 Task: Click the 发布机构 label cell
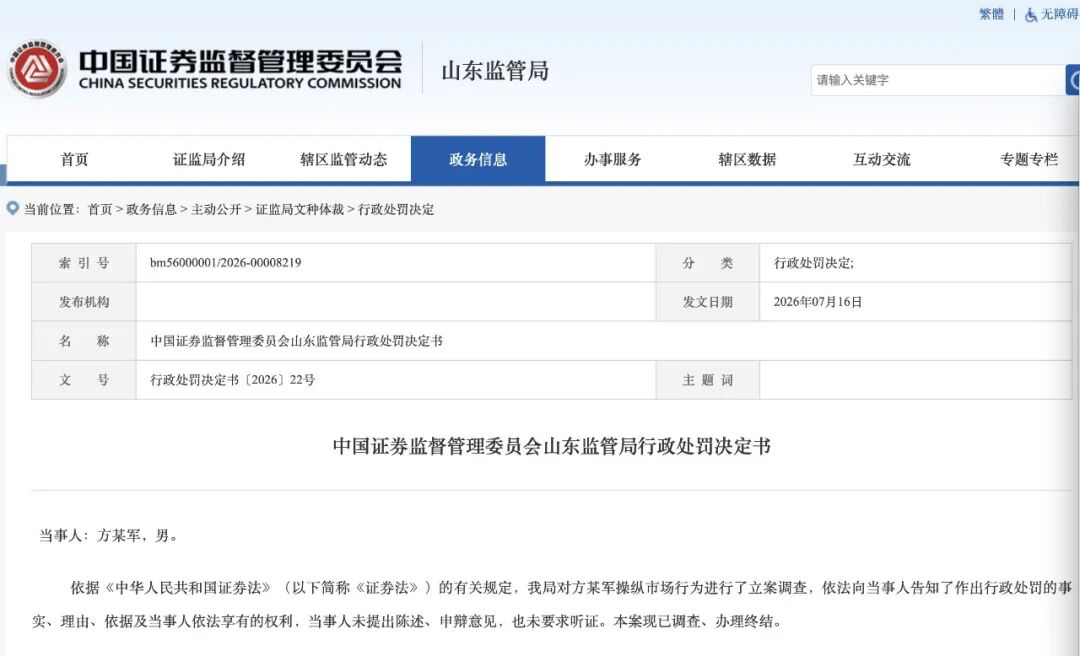coord(84,302)
